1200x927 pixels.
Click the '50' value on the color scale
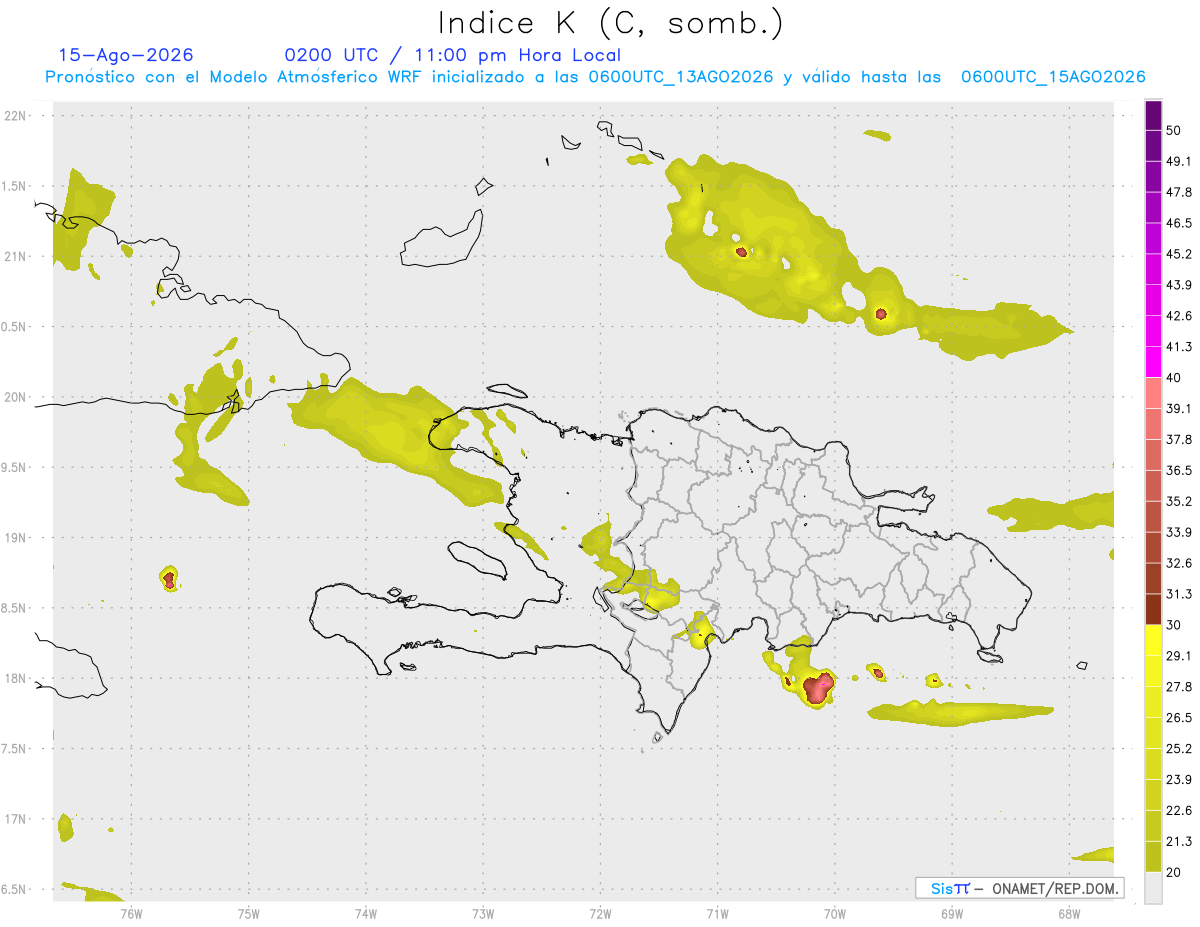pos(1174,130)
